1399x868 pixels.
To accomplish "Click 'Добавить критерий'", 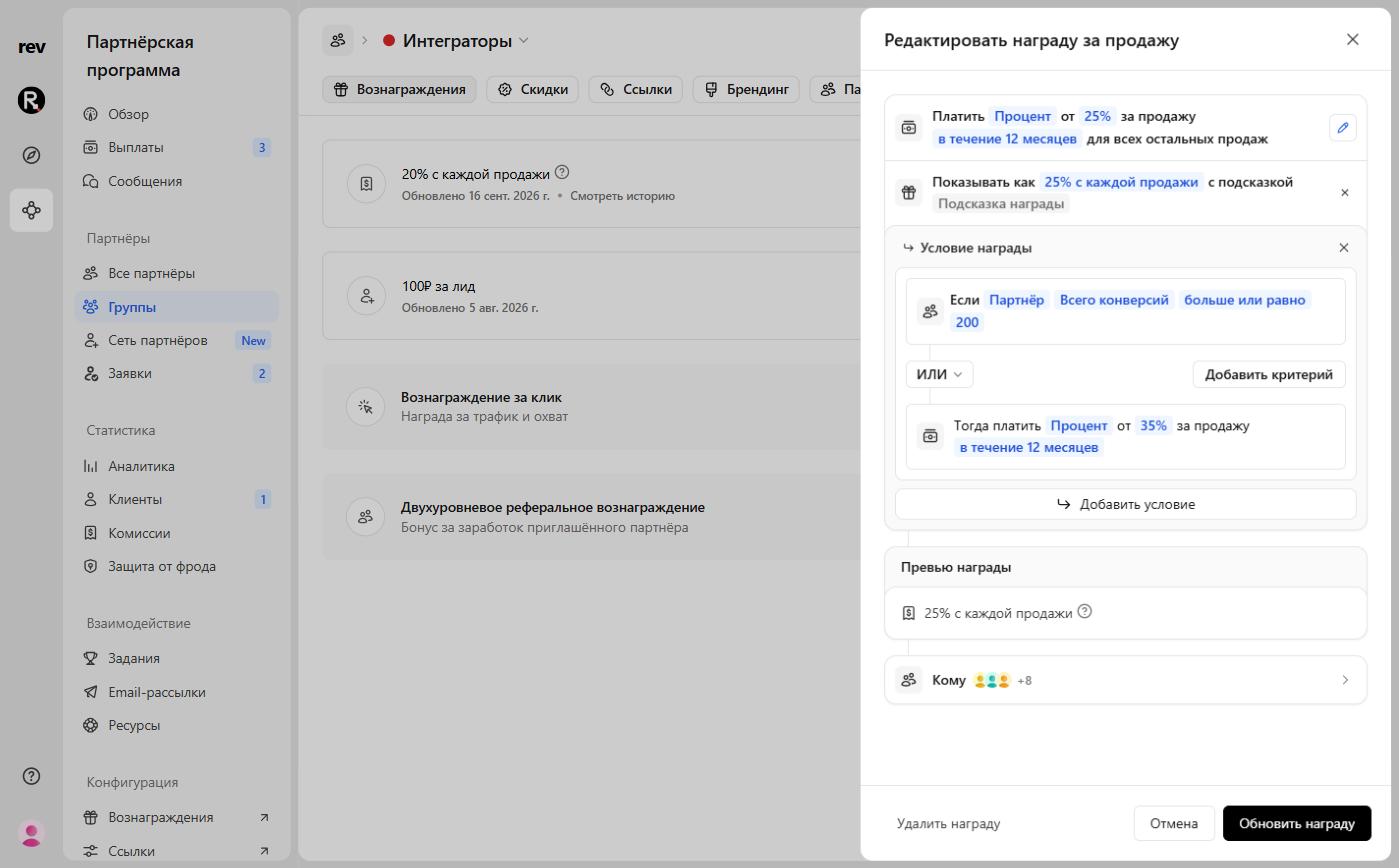I will coord(1268,374).
